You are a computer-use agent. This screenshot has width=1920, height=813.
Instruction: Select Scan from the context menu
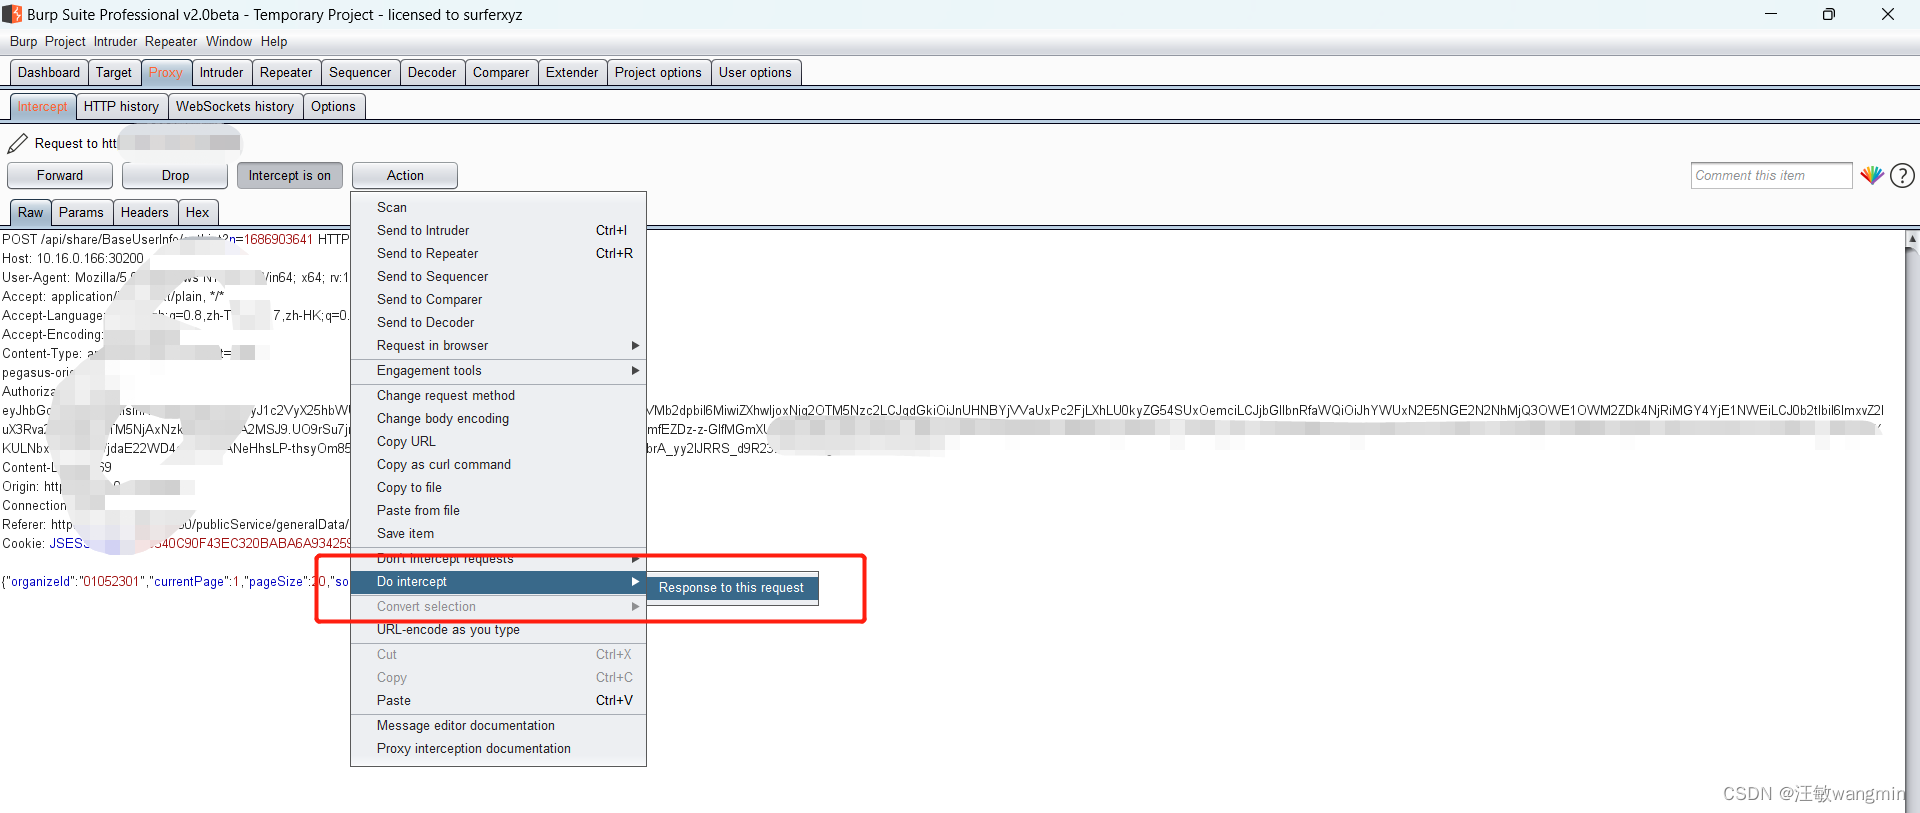pos(498,207)
